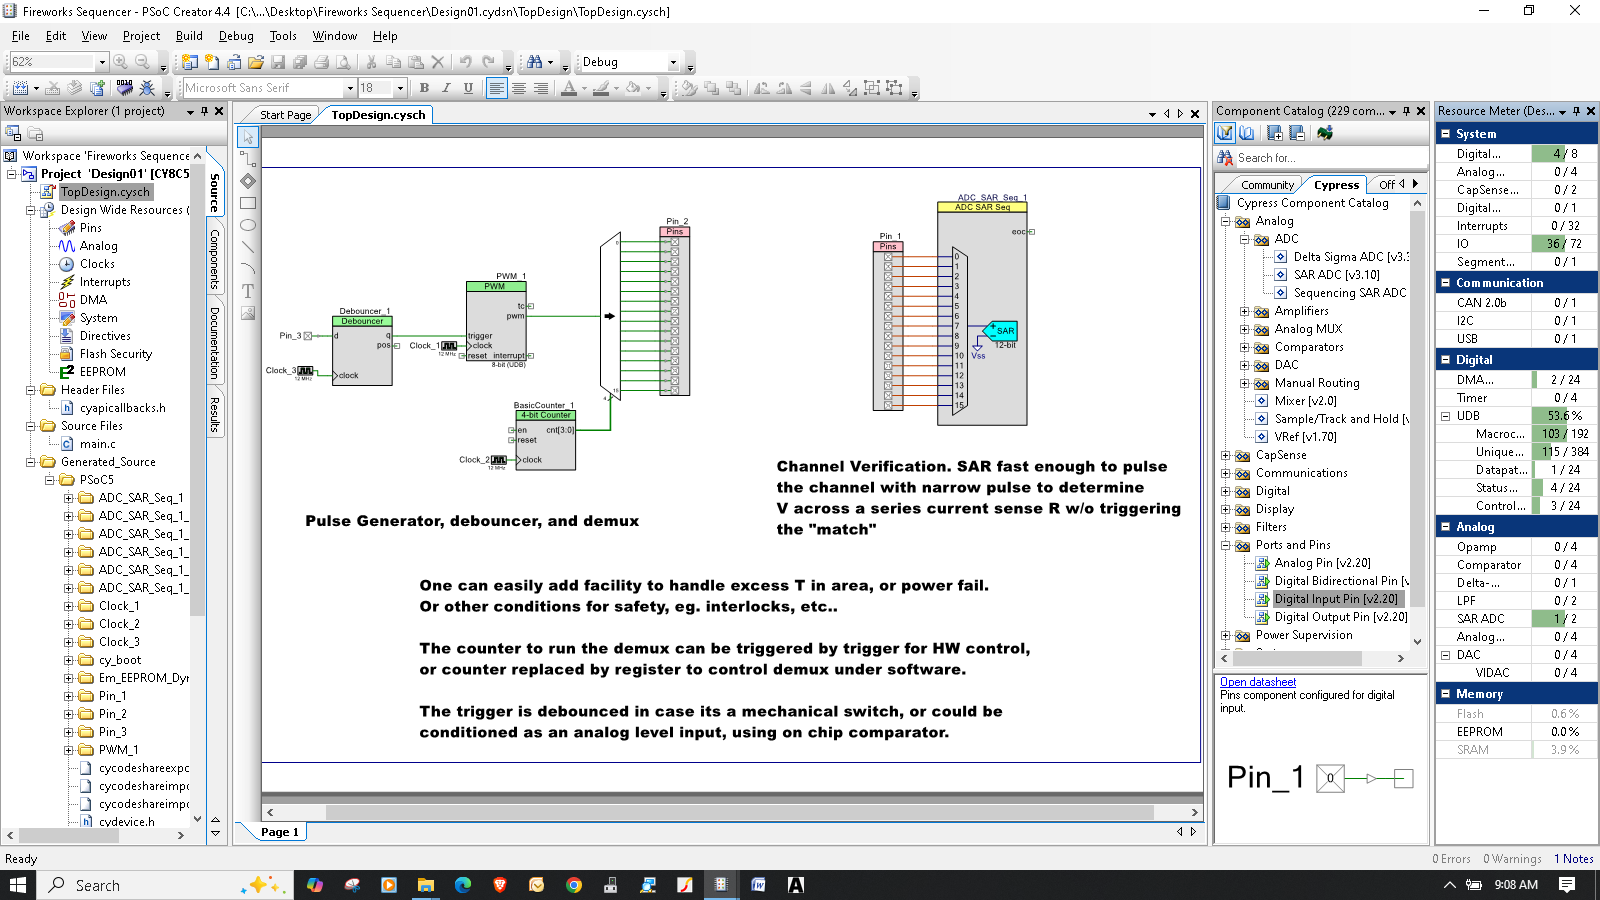Click the Undo arrow
The height and width of the screenshot is (900, 1600).
(465, 62)
